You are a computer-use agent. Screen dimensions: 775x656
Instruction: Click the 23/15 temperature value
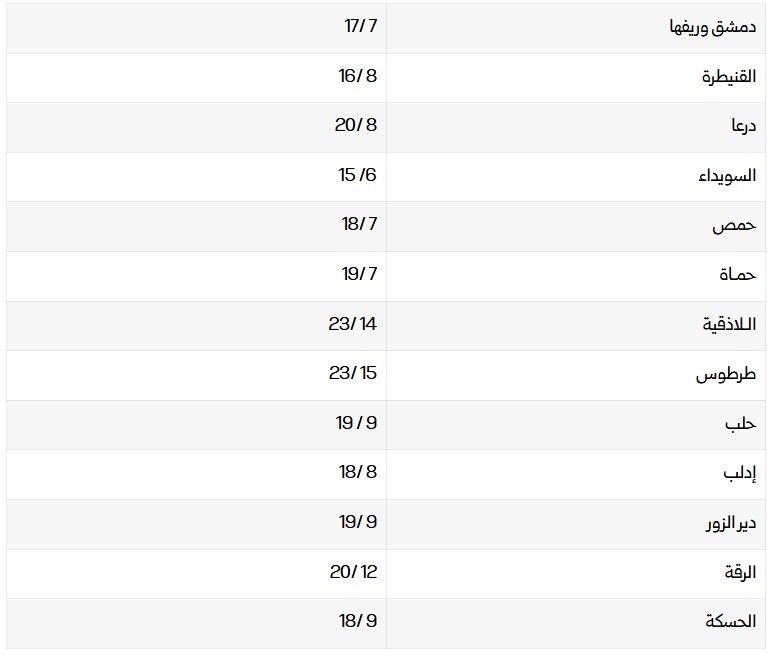click(353, 373)
